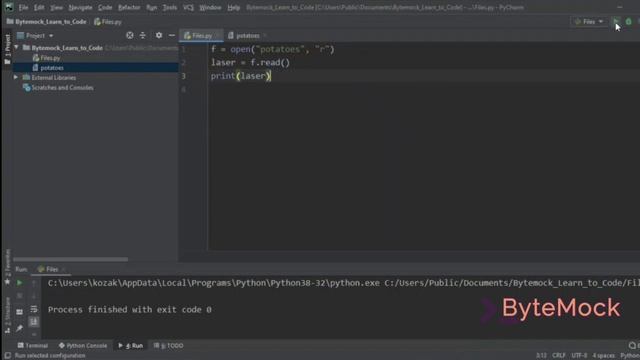Image resolution: width=640 pixels, height=360 pixels.
Task: Open the Edit menu
Action: coord(39,7)
